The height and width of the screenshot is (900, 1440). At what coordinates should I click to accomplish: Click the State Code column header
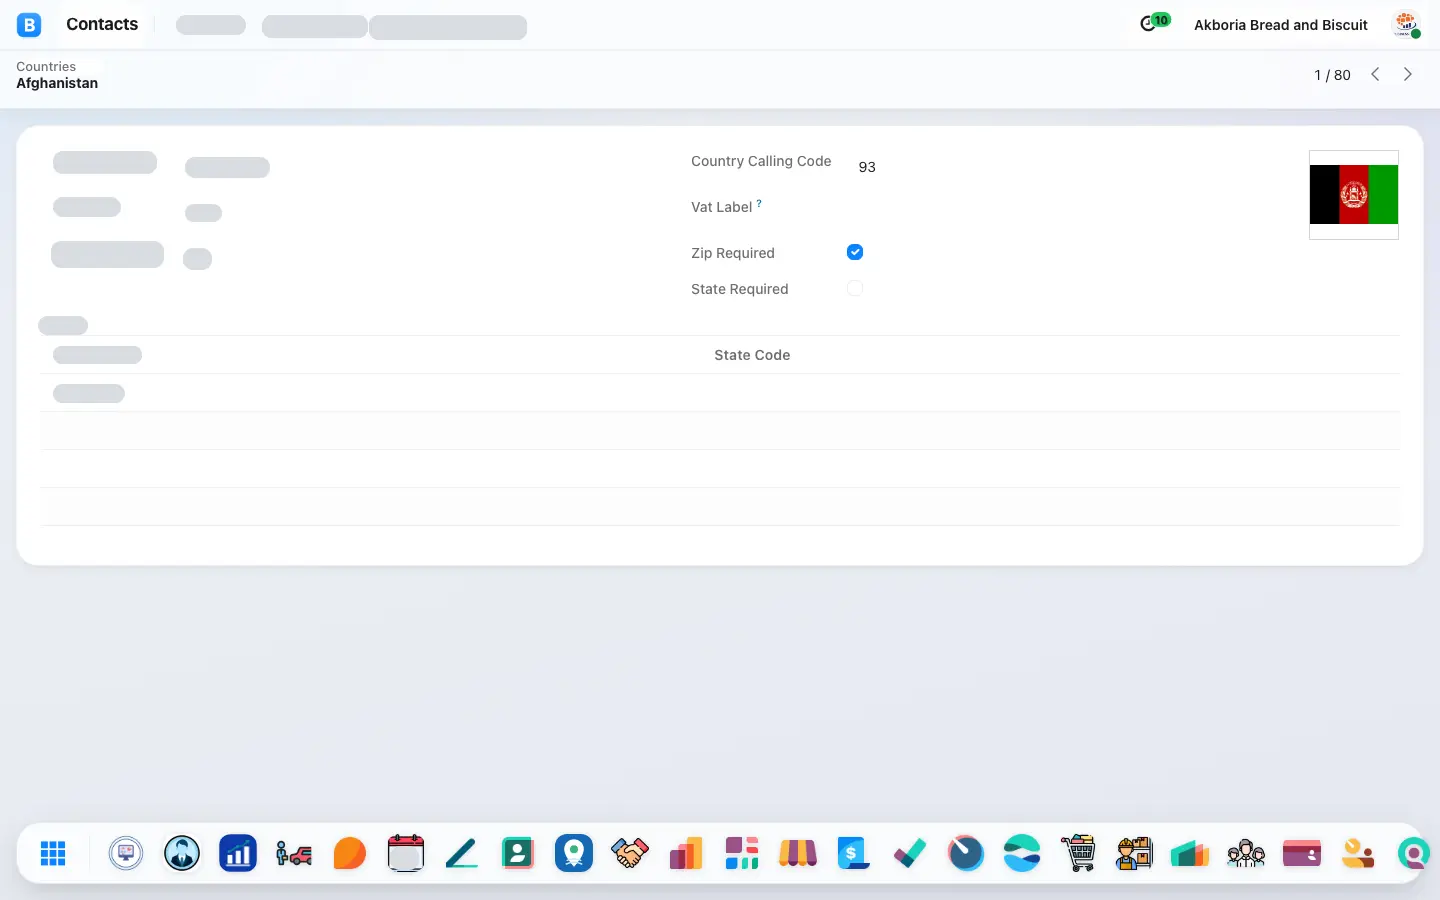(752, 355)
